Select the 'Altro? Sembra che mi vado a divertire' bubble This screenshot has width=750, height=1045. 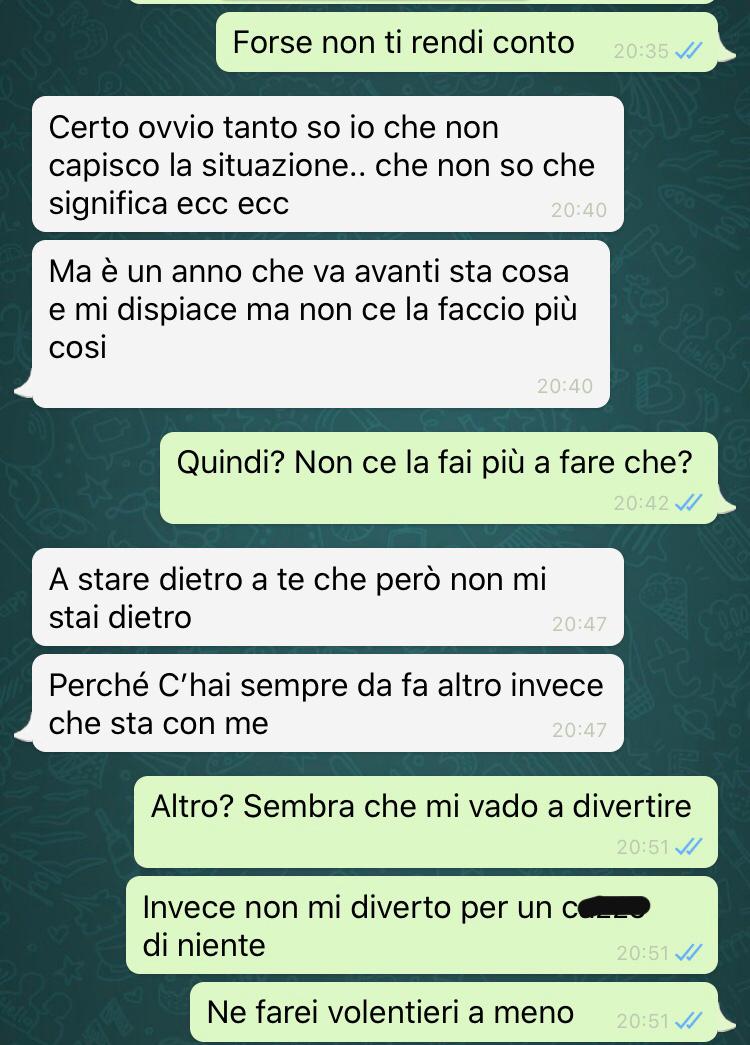426,822
